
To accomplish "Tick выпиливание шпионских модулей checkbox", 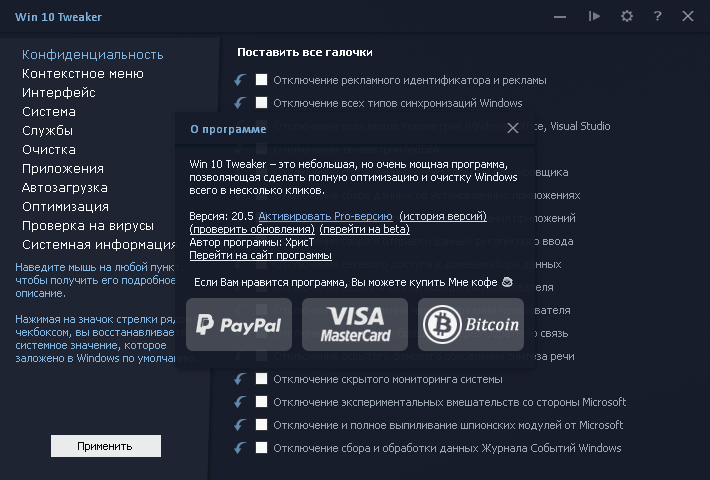I will click(x=261, y=425).
